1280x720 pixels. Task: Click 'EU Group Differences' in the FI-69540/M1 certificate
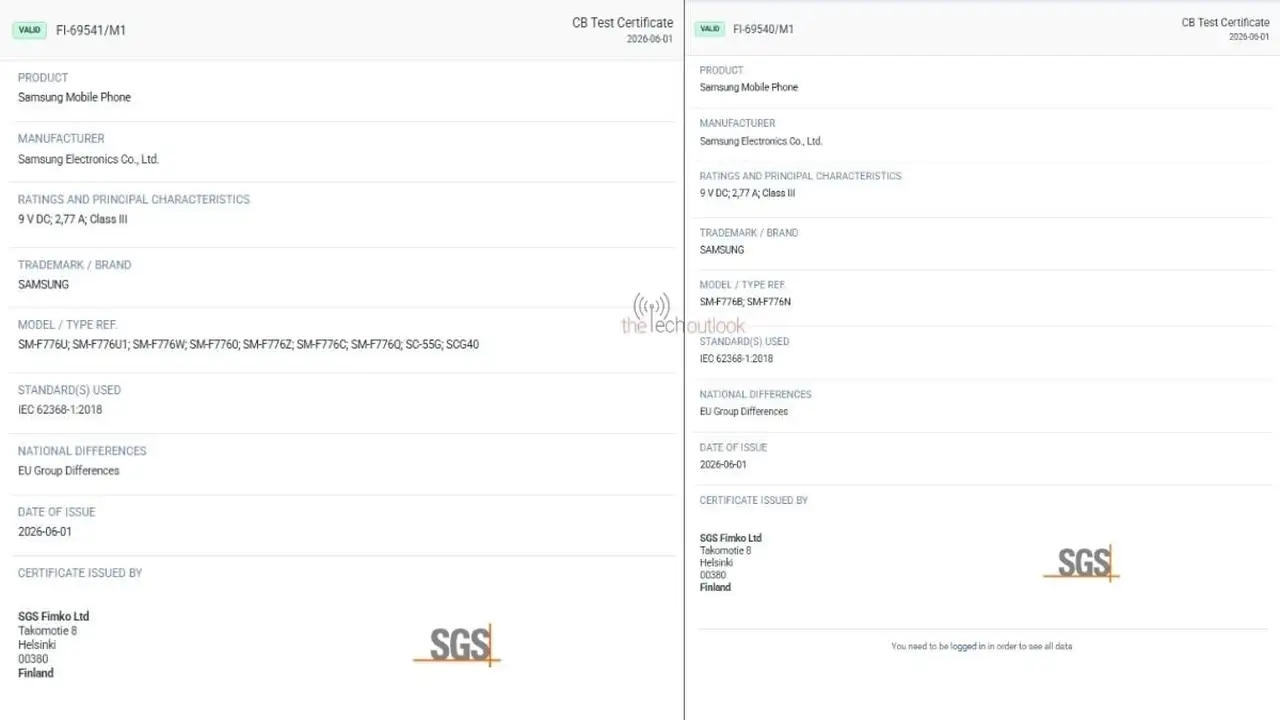pyautogui.click(x=744, y=411)
